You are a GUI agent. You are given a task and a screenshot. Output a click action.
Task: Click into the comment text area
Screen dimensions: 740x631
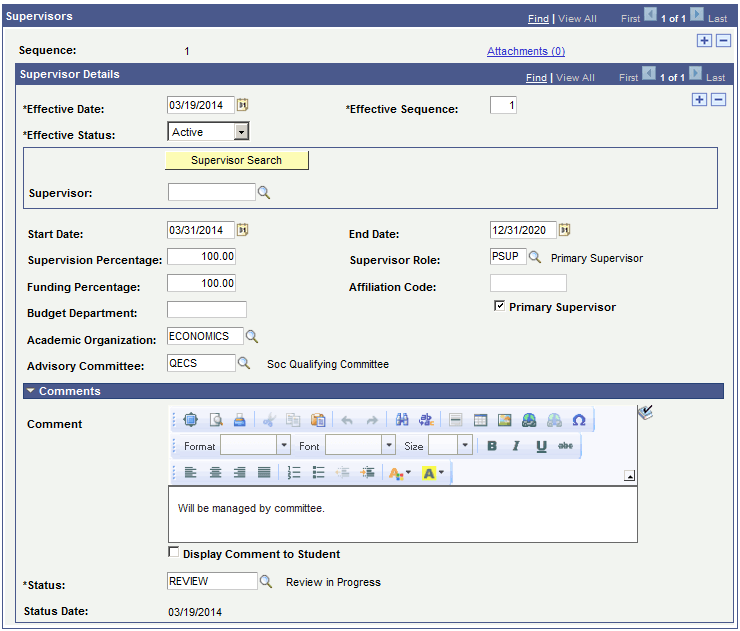click(403, 514)
